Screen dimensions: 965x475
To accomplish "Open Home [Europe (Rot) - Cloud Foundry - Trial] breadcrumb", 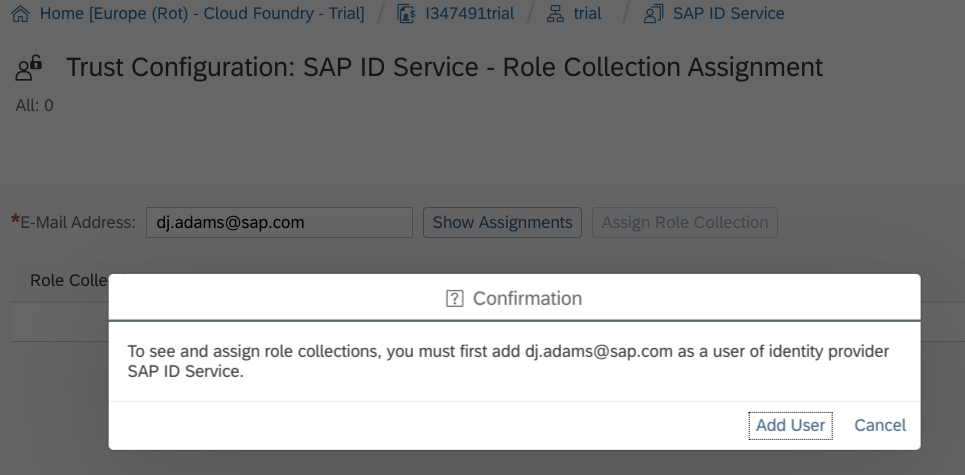I will pyautogui.click(x=202, y=14).
